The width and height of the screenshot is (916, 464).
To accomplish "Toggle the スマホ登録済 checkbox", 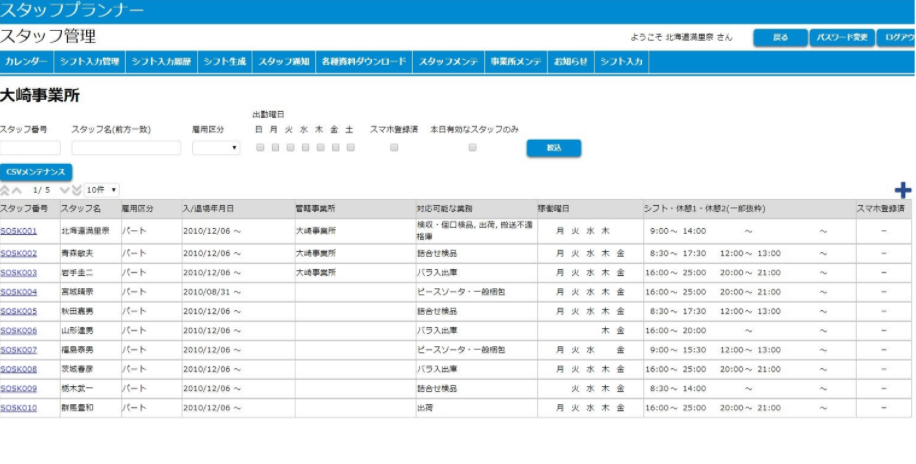I will point(394,147).
